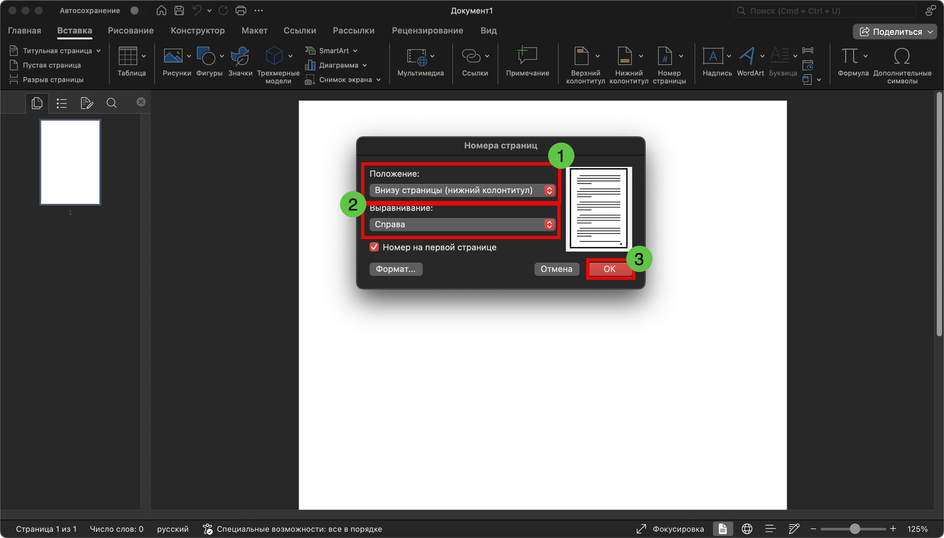
Task: Open the Home icon in title bar
Action: click(x=161, y=10)
